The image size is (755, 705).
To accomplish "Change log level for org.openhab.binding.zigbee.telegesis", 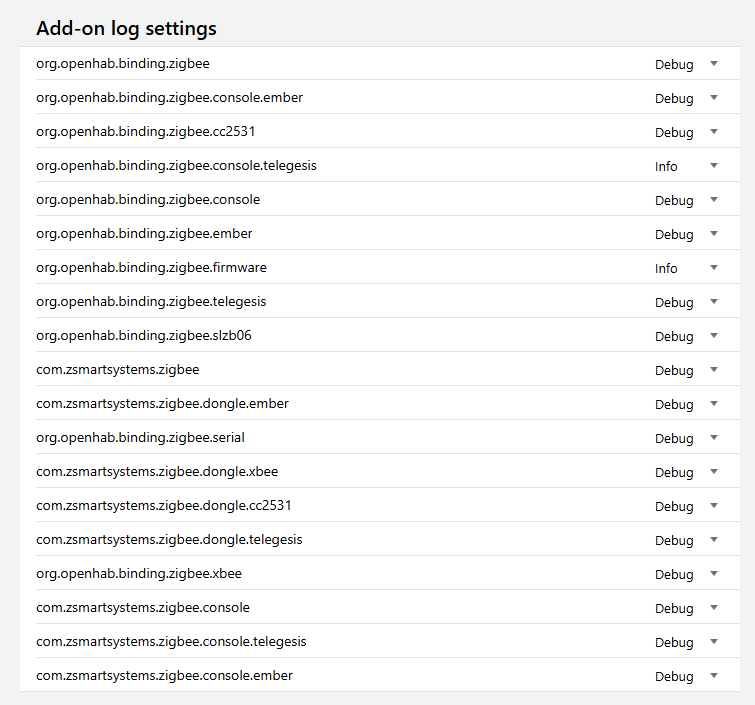I will pos(687,302).
